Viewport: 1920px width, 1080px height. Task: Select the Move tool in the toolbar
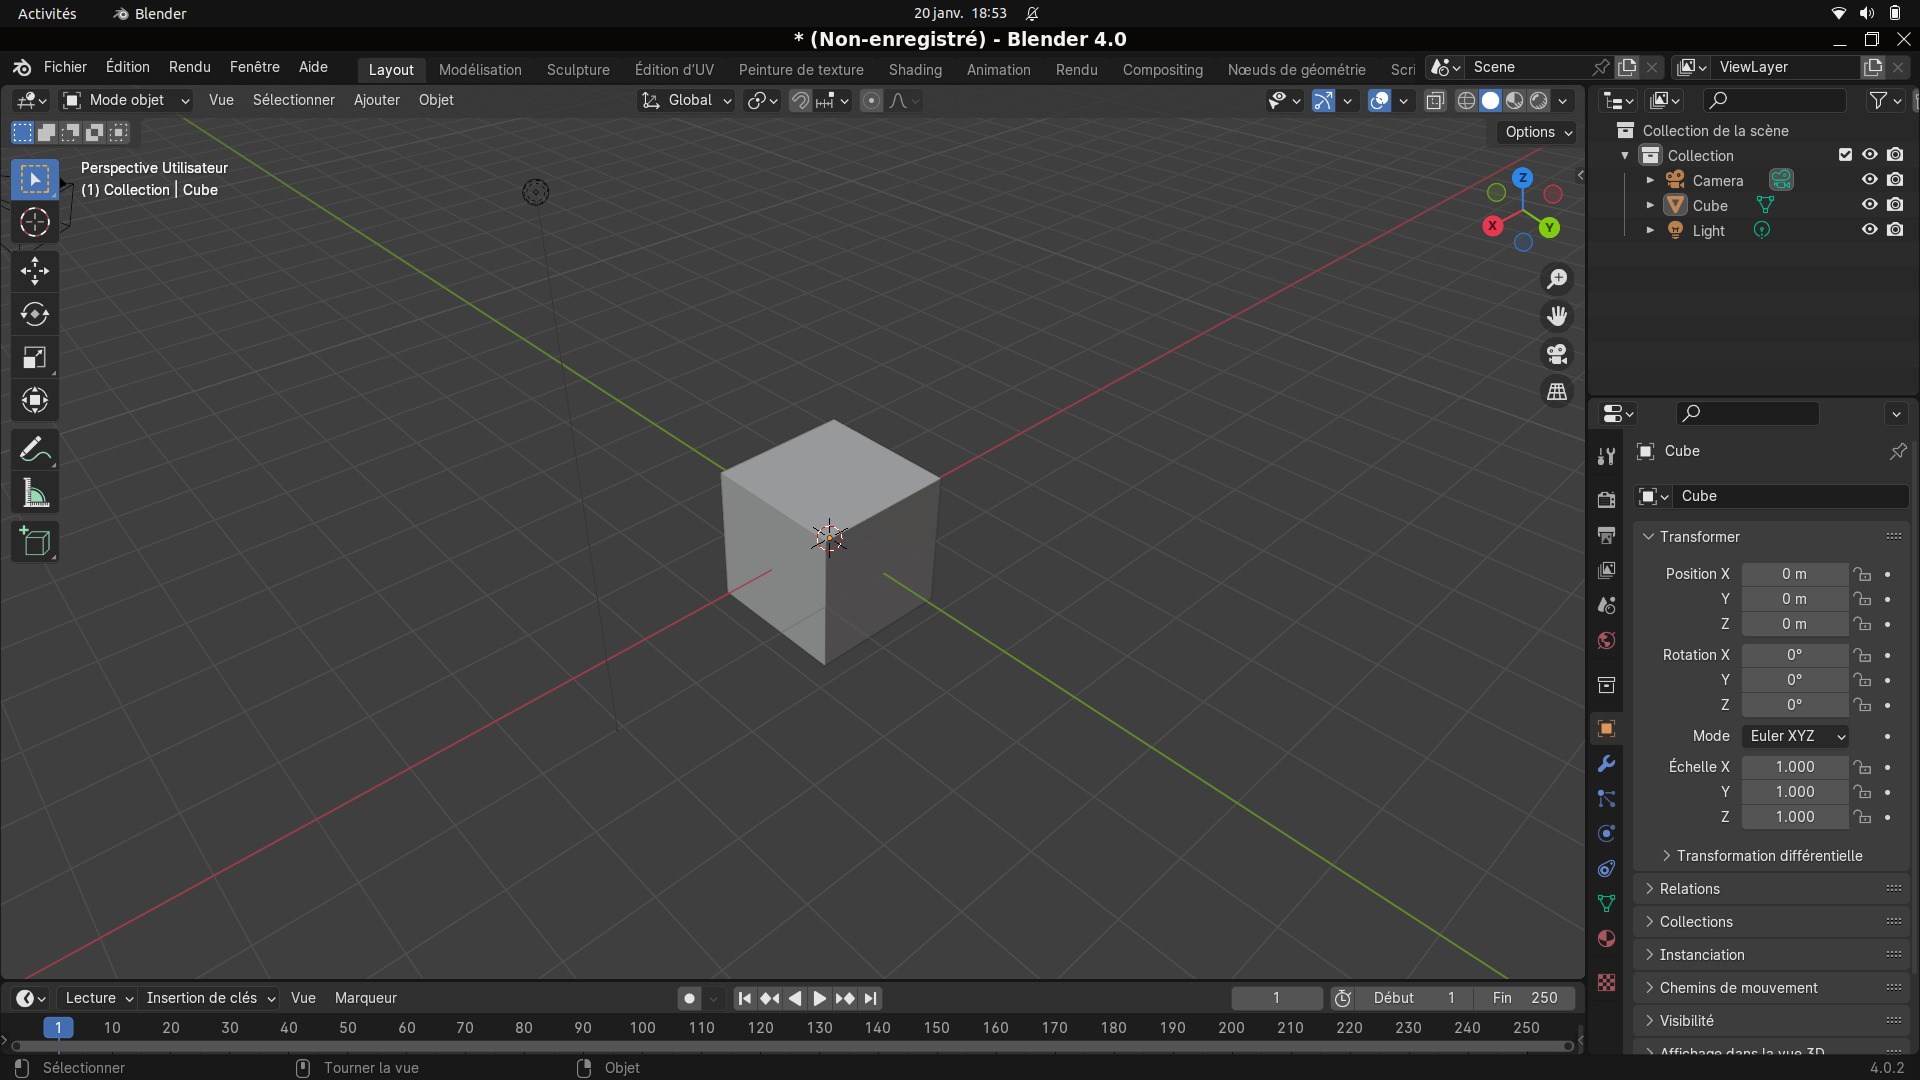pos(35,271)
